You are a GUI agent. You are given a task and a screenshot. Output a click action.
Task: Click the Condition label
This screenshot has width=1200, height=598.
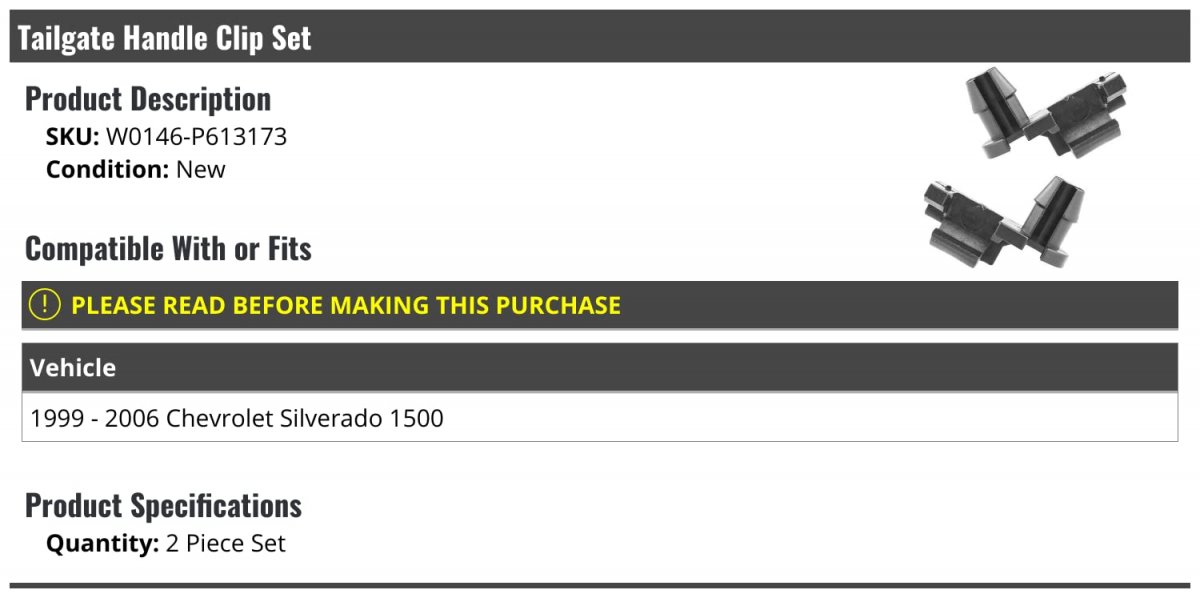[107, 169]
